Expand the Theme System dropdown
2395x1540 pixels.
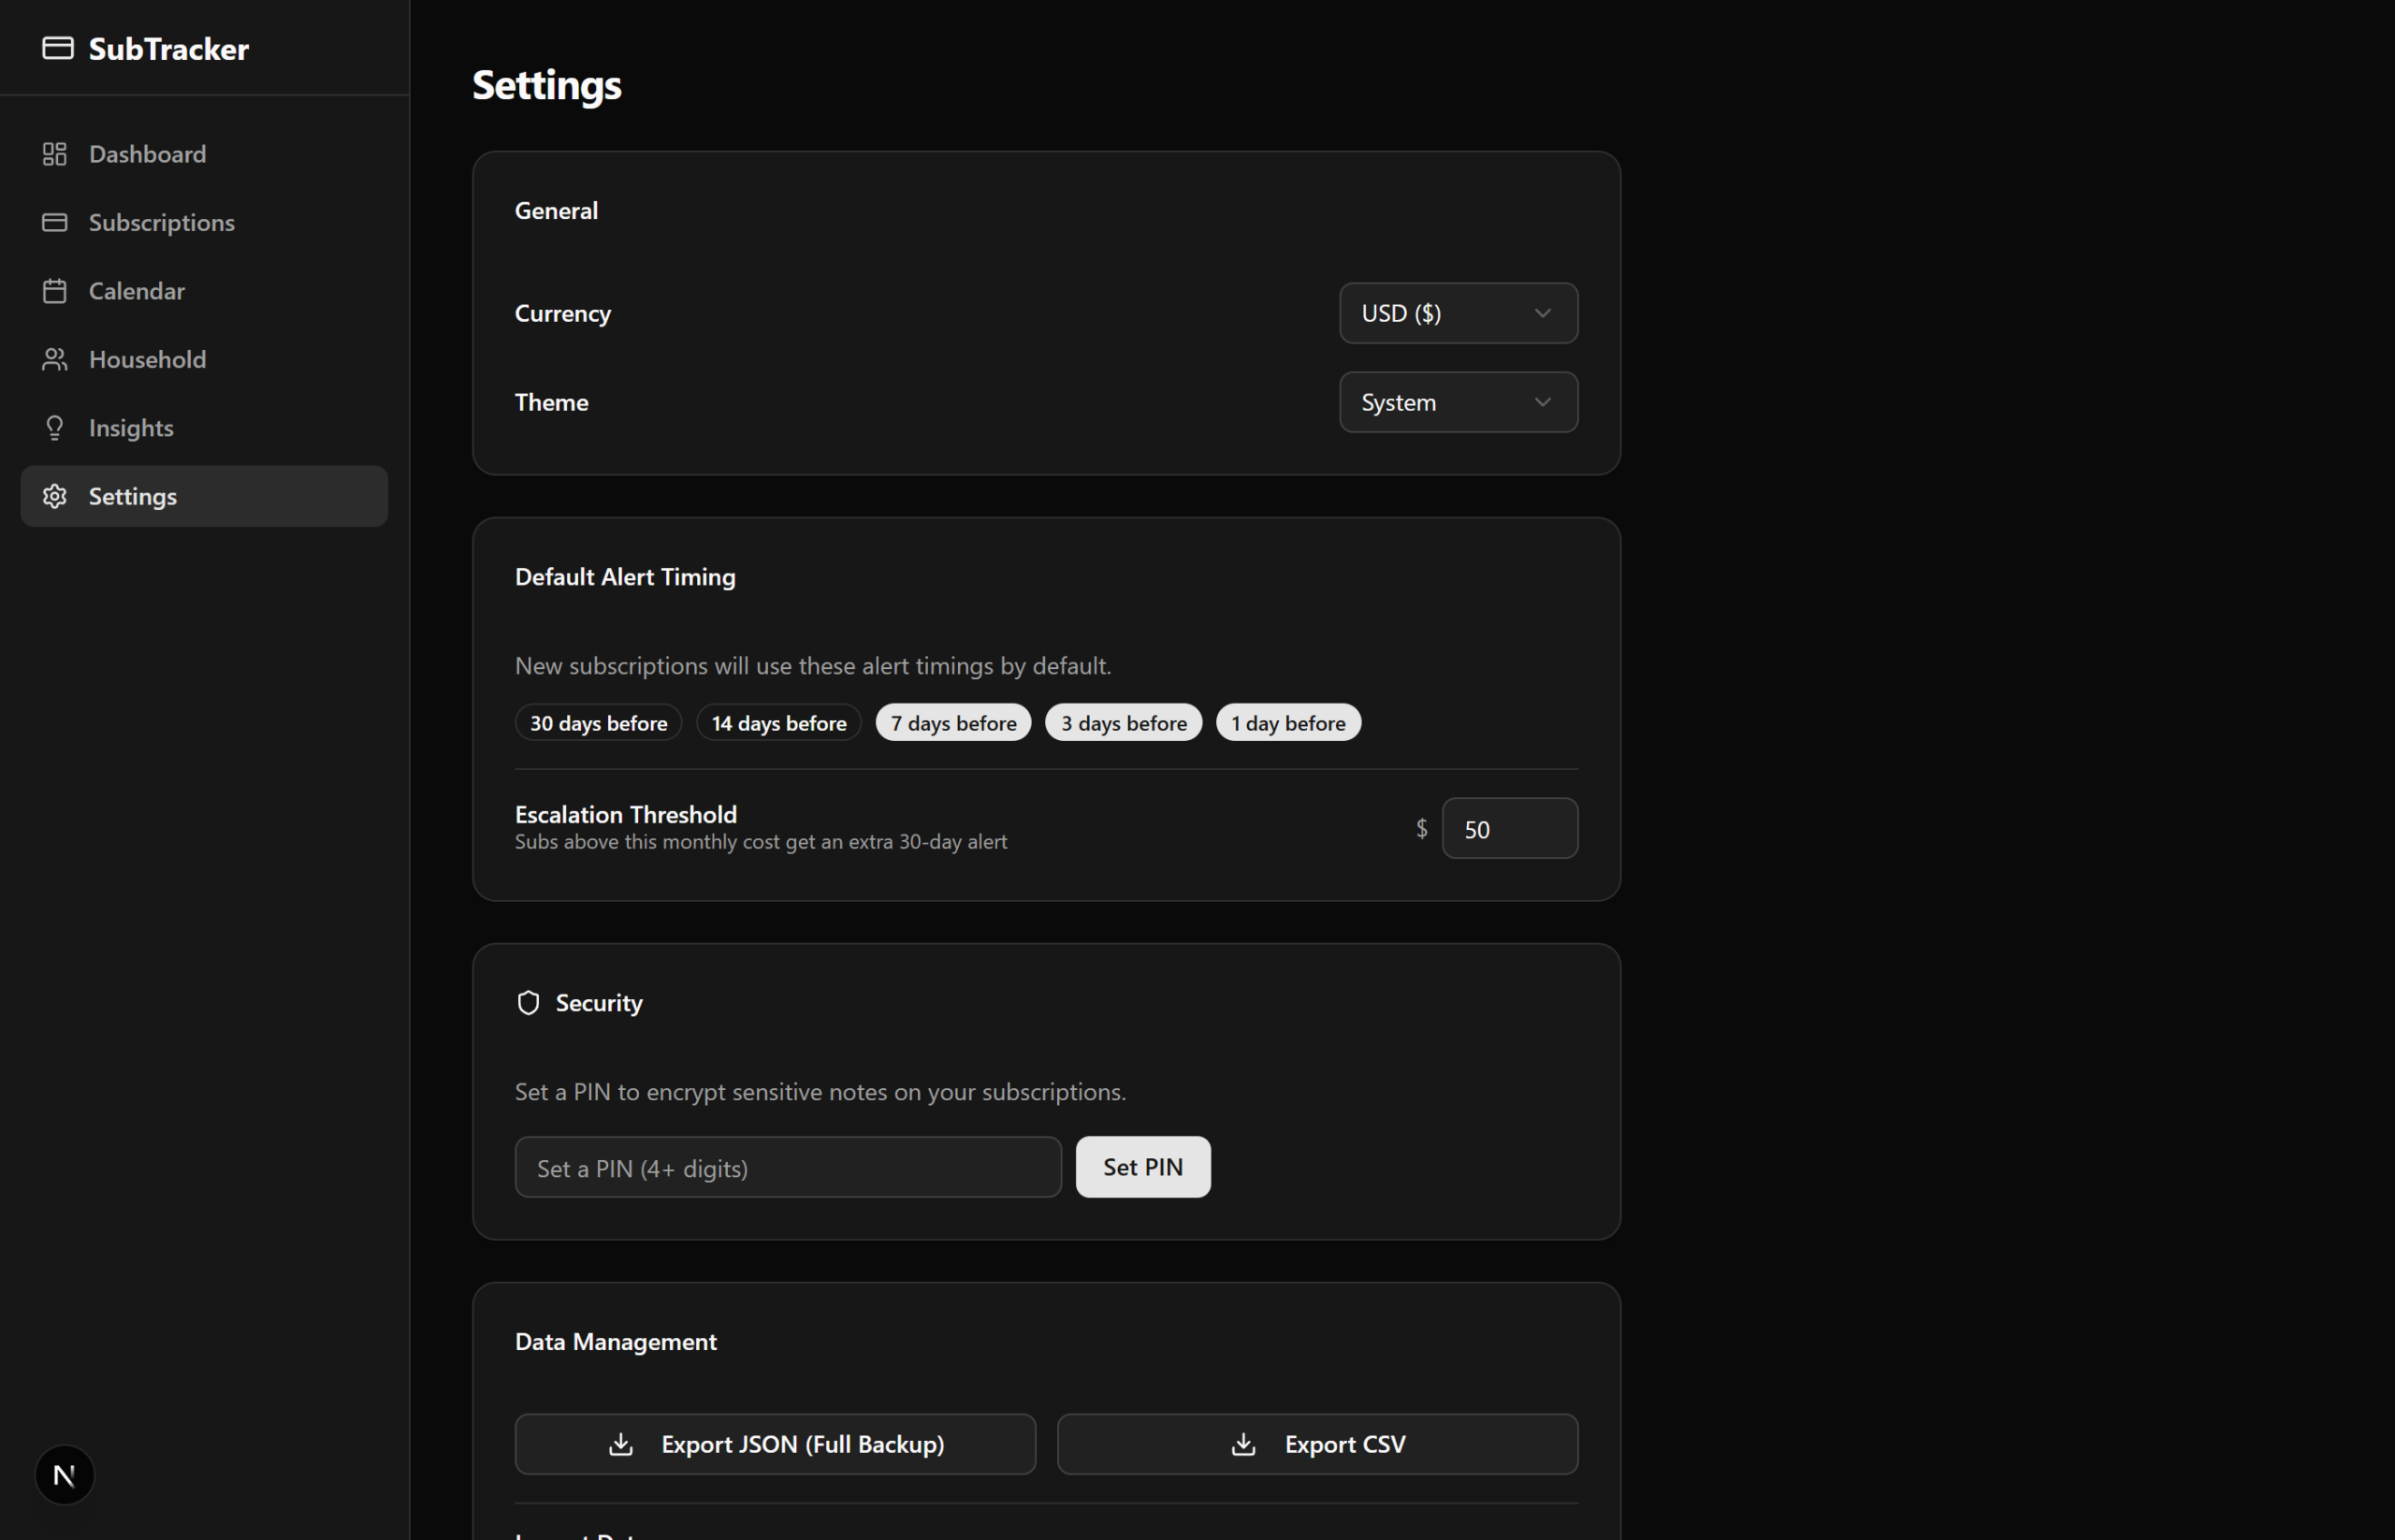1457,402
